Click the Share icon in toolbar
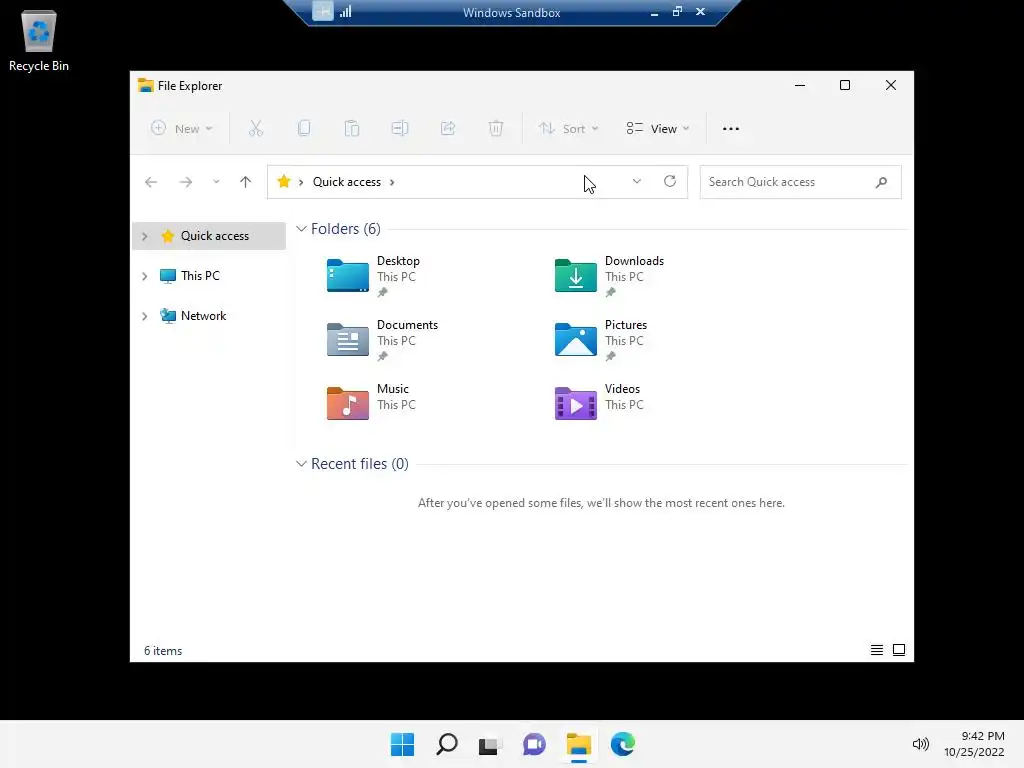Image resolution: width=1024 pixels, height=768 pixels. click(448, 129)
